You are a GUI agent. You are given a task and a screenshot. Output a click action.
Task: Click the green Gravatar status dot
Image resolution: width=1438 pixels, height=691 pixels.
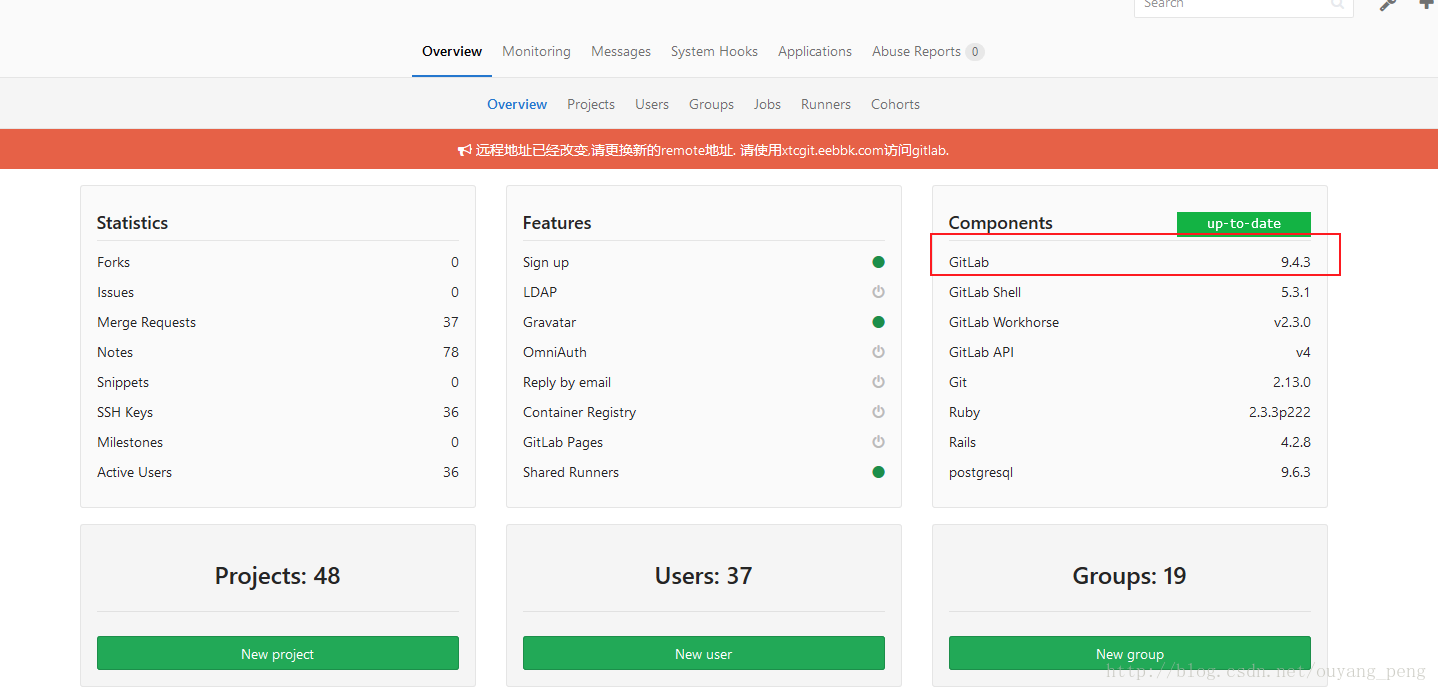pyautogui.click(x=878, y=322)
